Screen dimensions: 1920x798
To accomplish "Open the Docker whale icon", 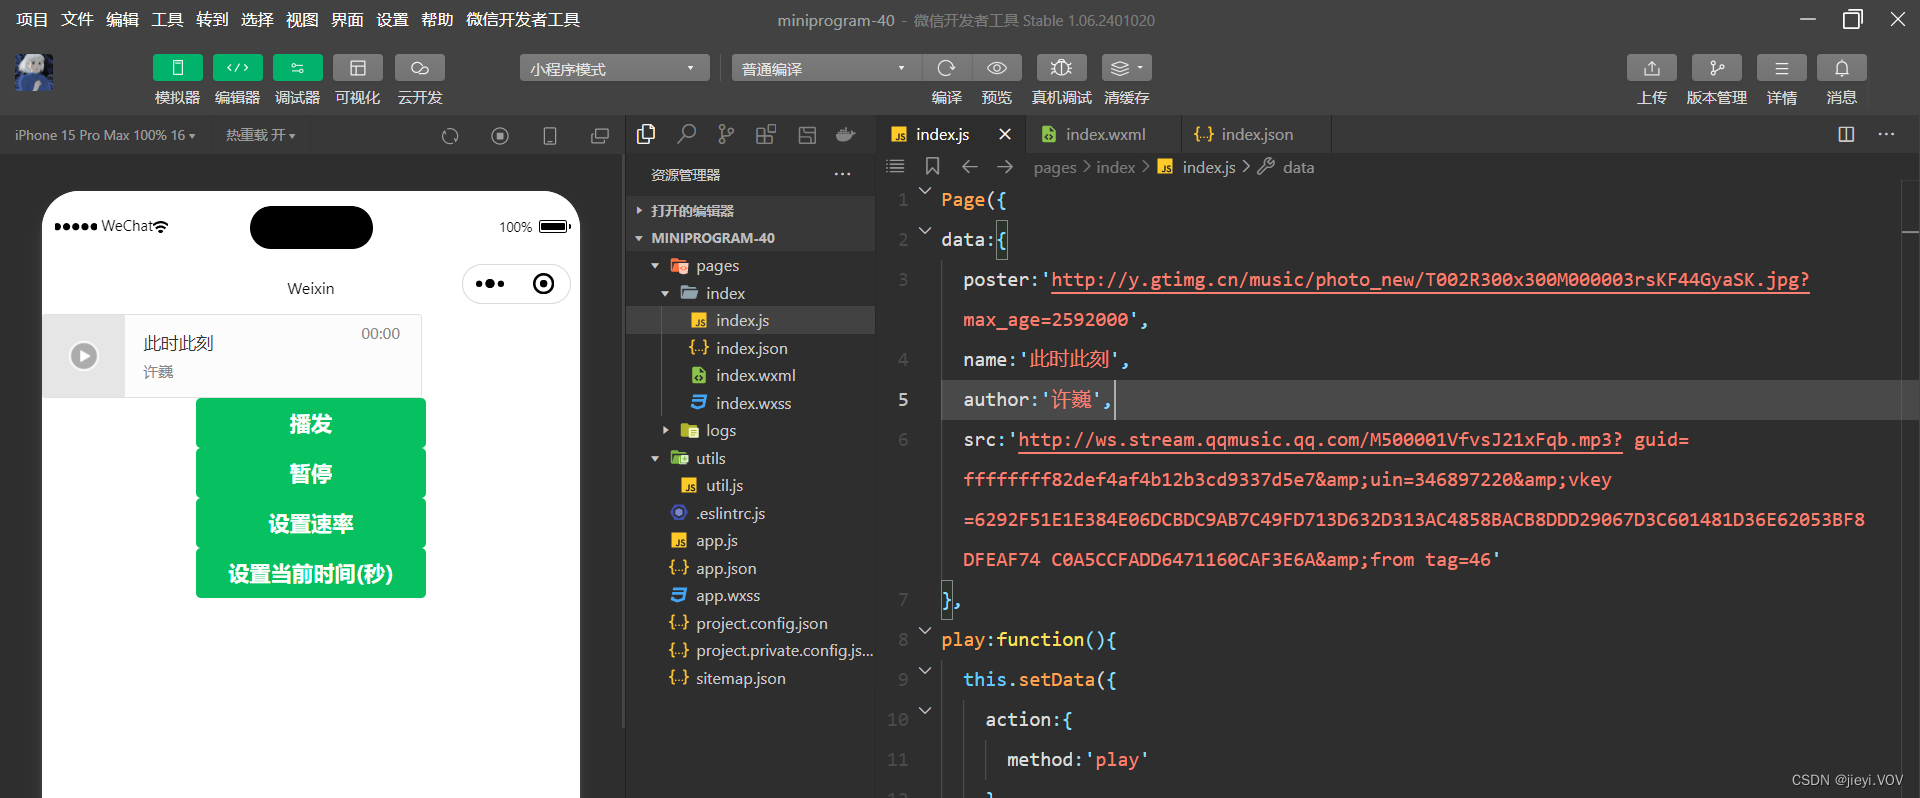I will tap(846, 134).
